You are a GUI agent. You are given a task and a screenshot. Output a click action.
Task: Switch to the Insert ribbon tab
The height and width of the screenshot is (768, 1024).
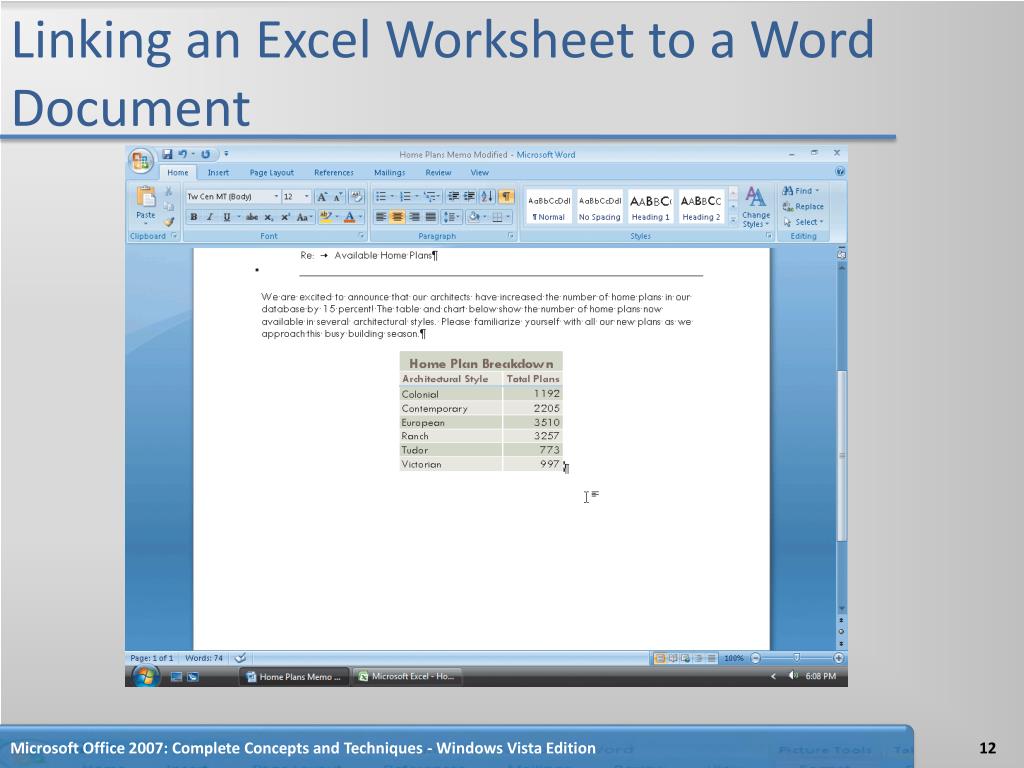(218, 172)
